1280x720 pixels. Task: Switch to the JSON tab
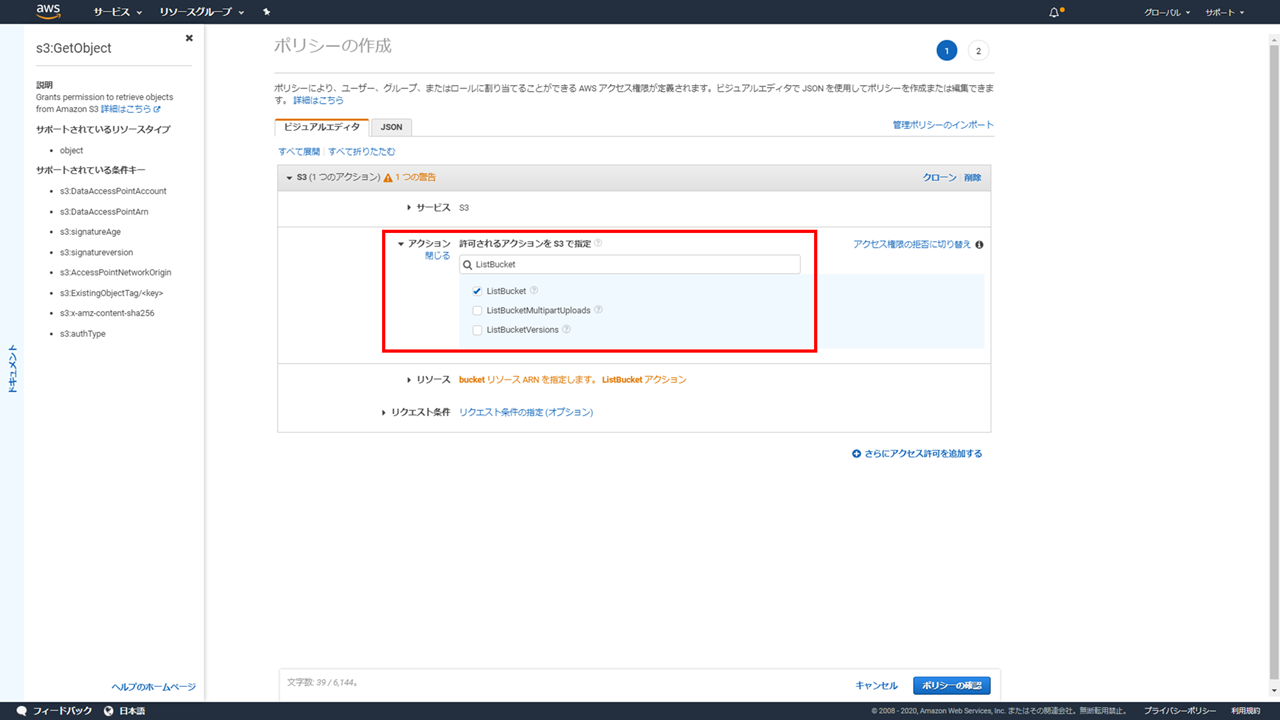[391, 127]
